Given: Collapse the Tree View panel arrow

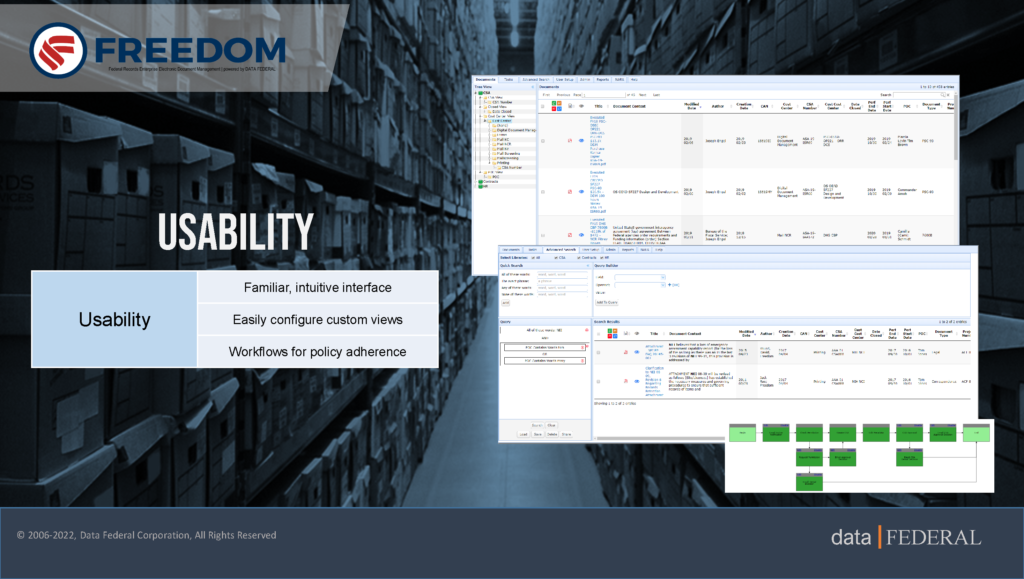Looking at the screenshot, I should pos(533,87).
